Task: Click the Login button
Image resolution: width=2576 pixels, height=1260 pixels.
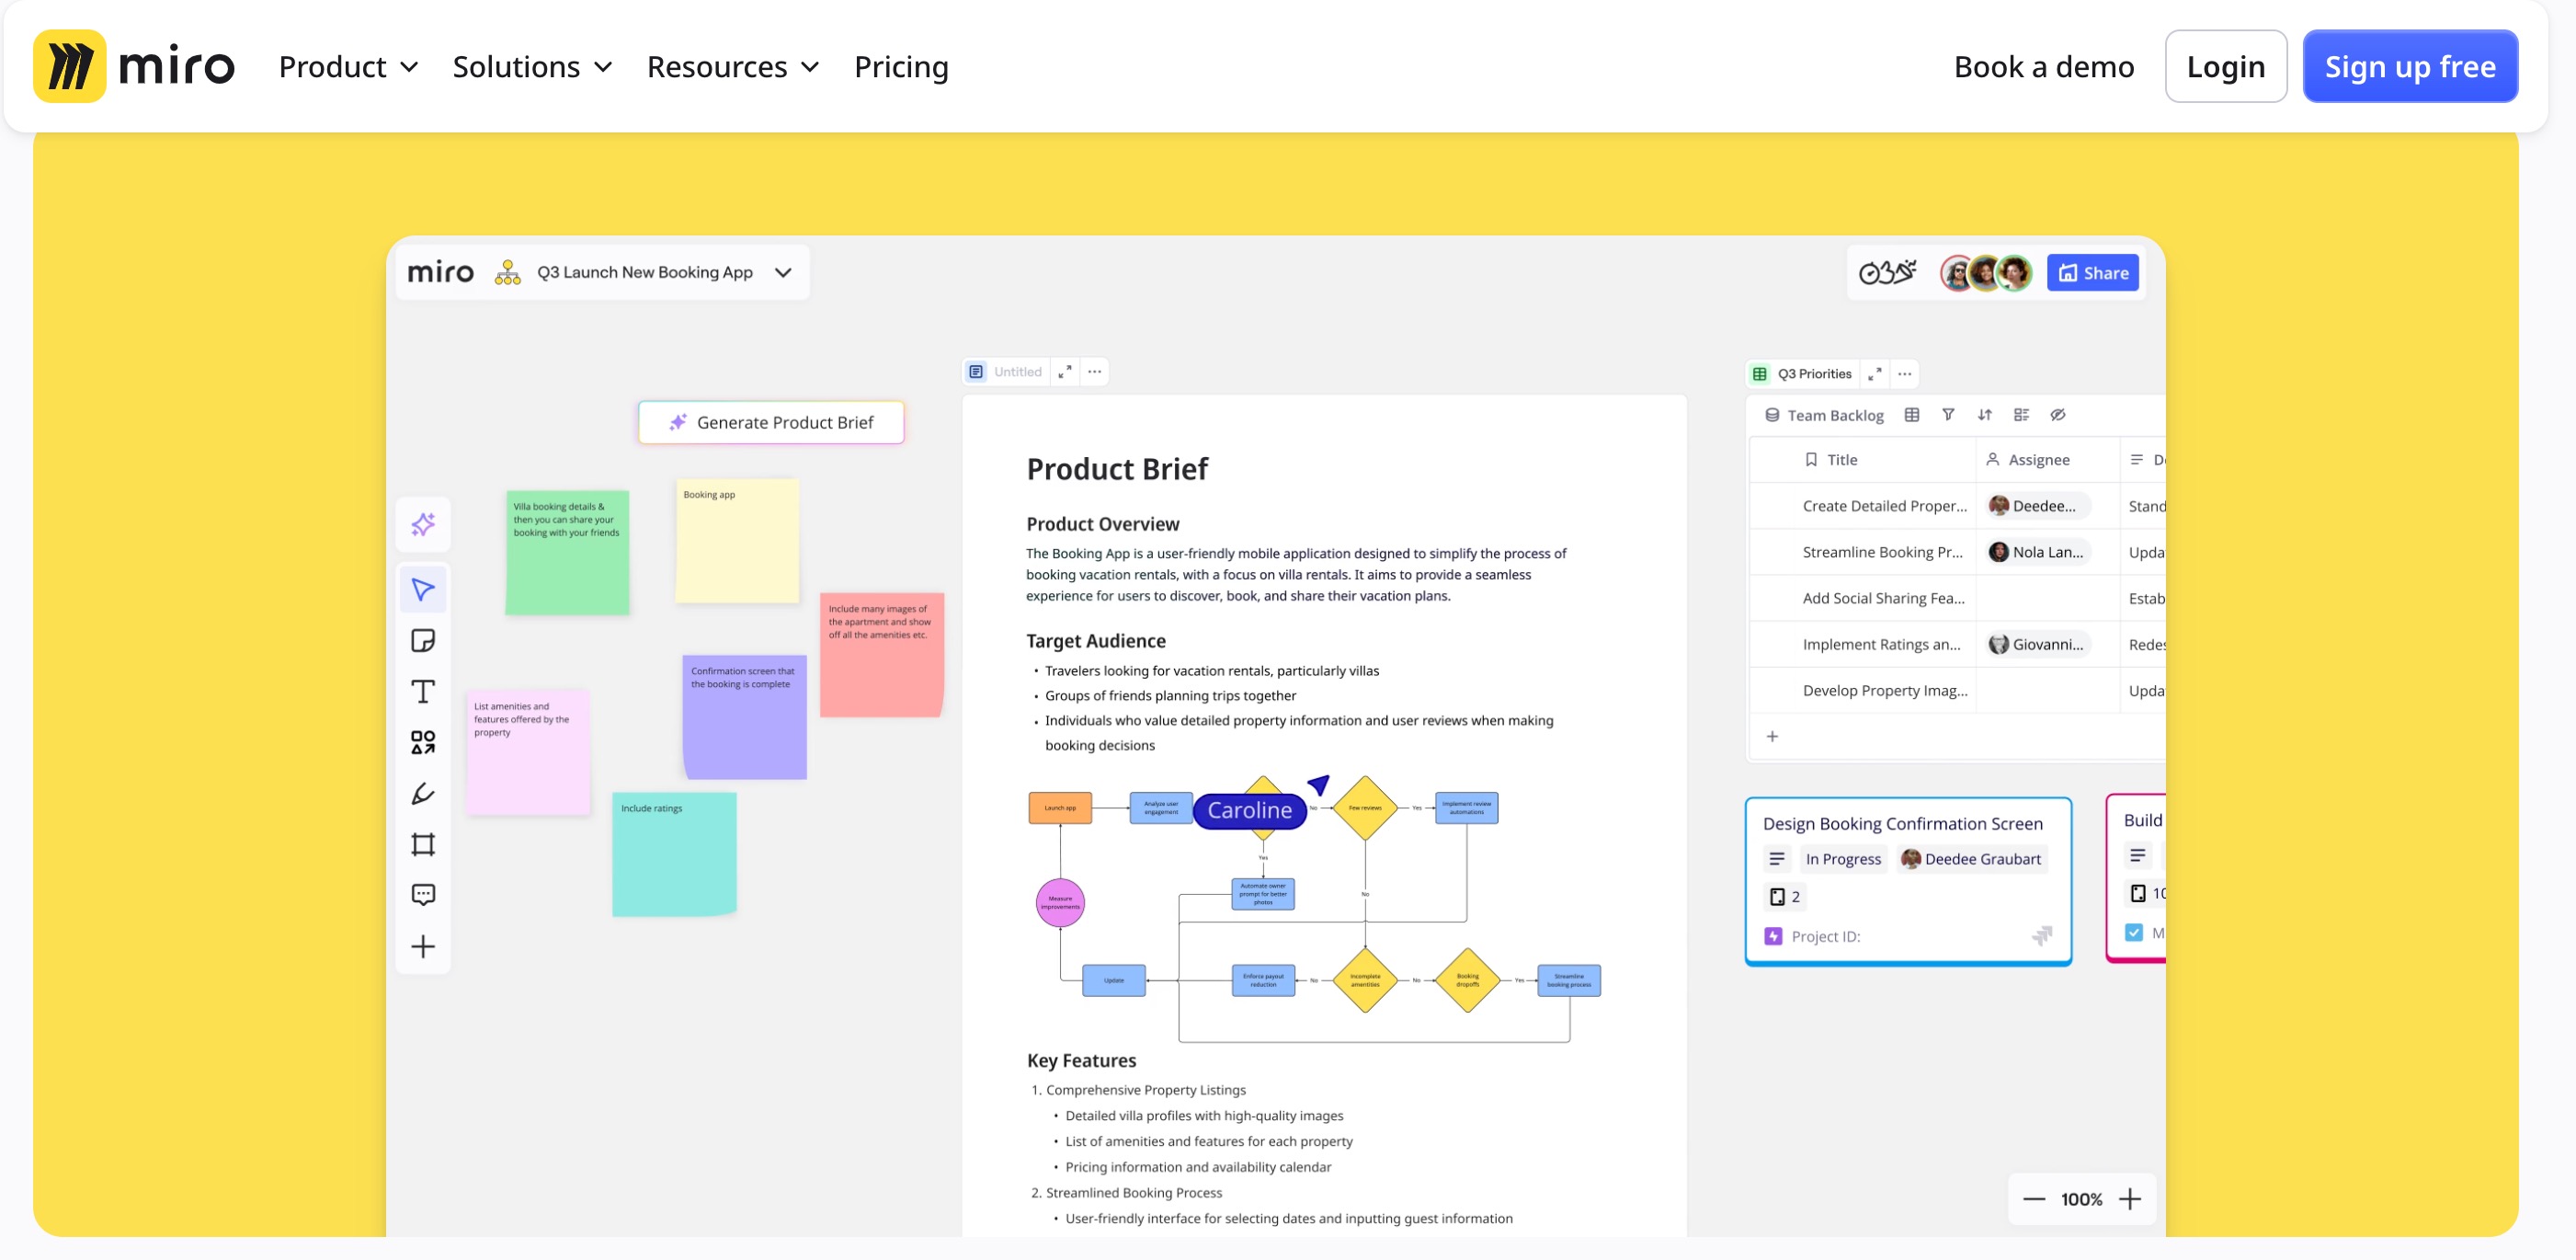Action: click(2226, 66)
